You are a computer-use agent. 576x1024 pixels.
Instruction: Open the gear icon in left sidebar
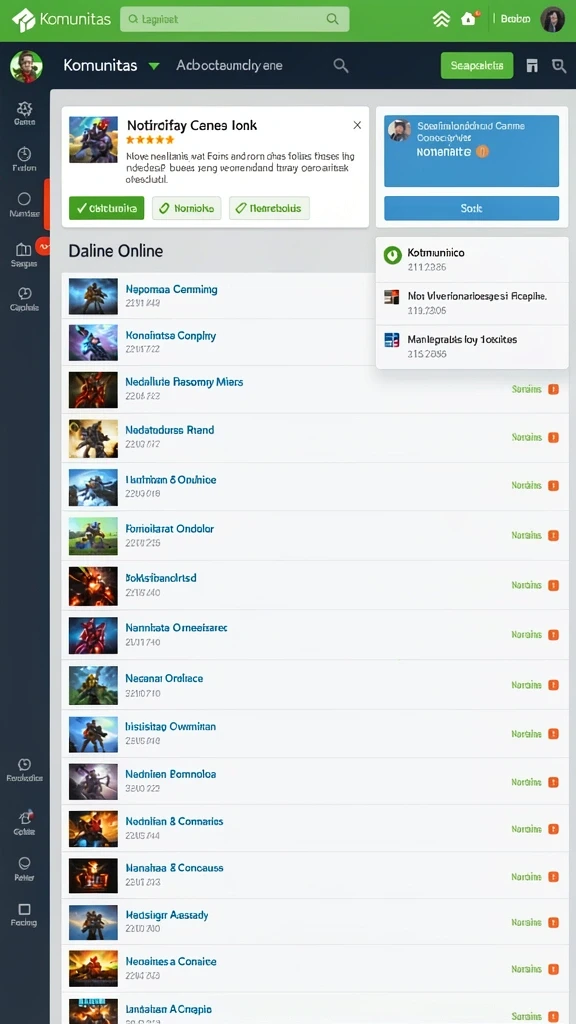point(24,108)
